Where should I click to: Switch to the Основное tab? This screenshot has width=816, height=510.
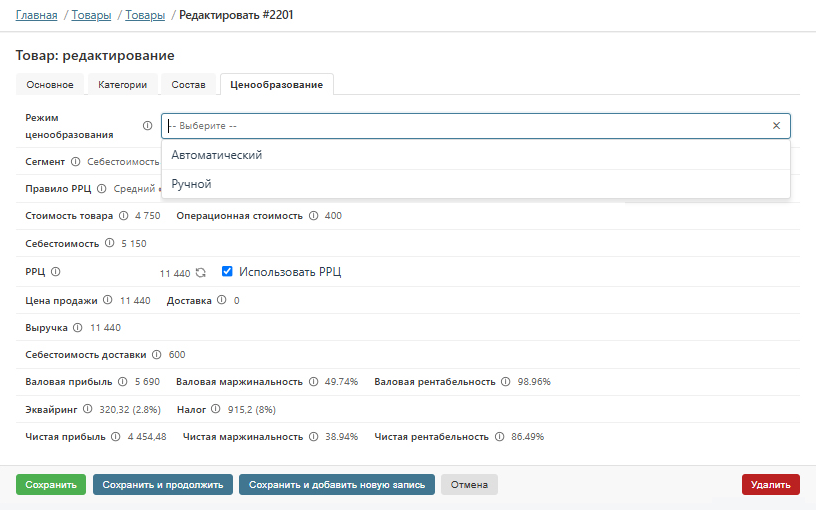pos(50,85)
